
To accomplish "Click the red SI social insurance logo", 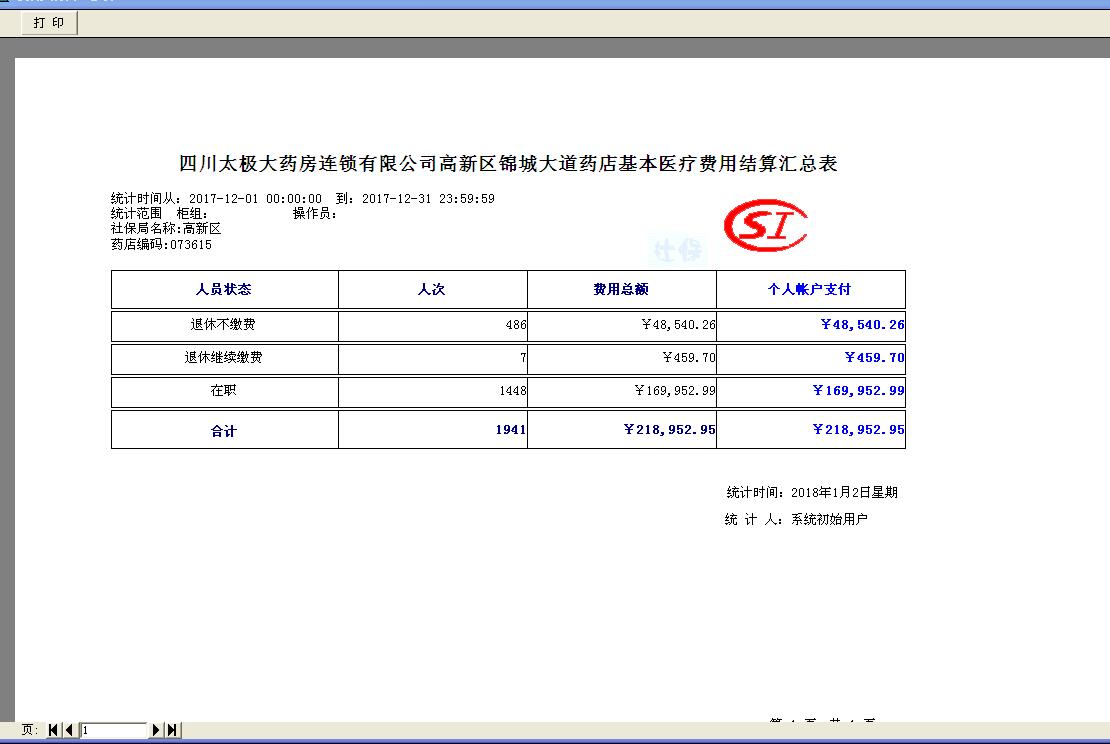I will click(765, 225).
